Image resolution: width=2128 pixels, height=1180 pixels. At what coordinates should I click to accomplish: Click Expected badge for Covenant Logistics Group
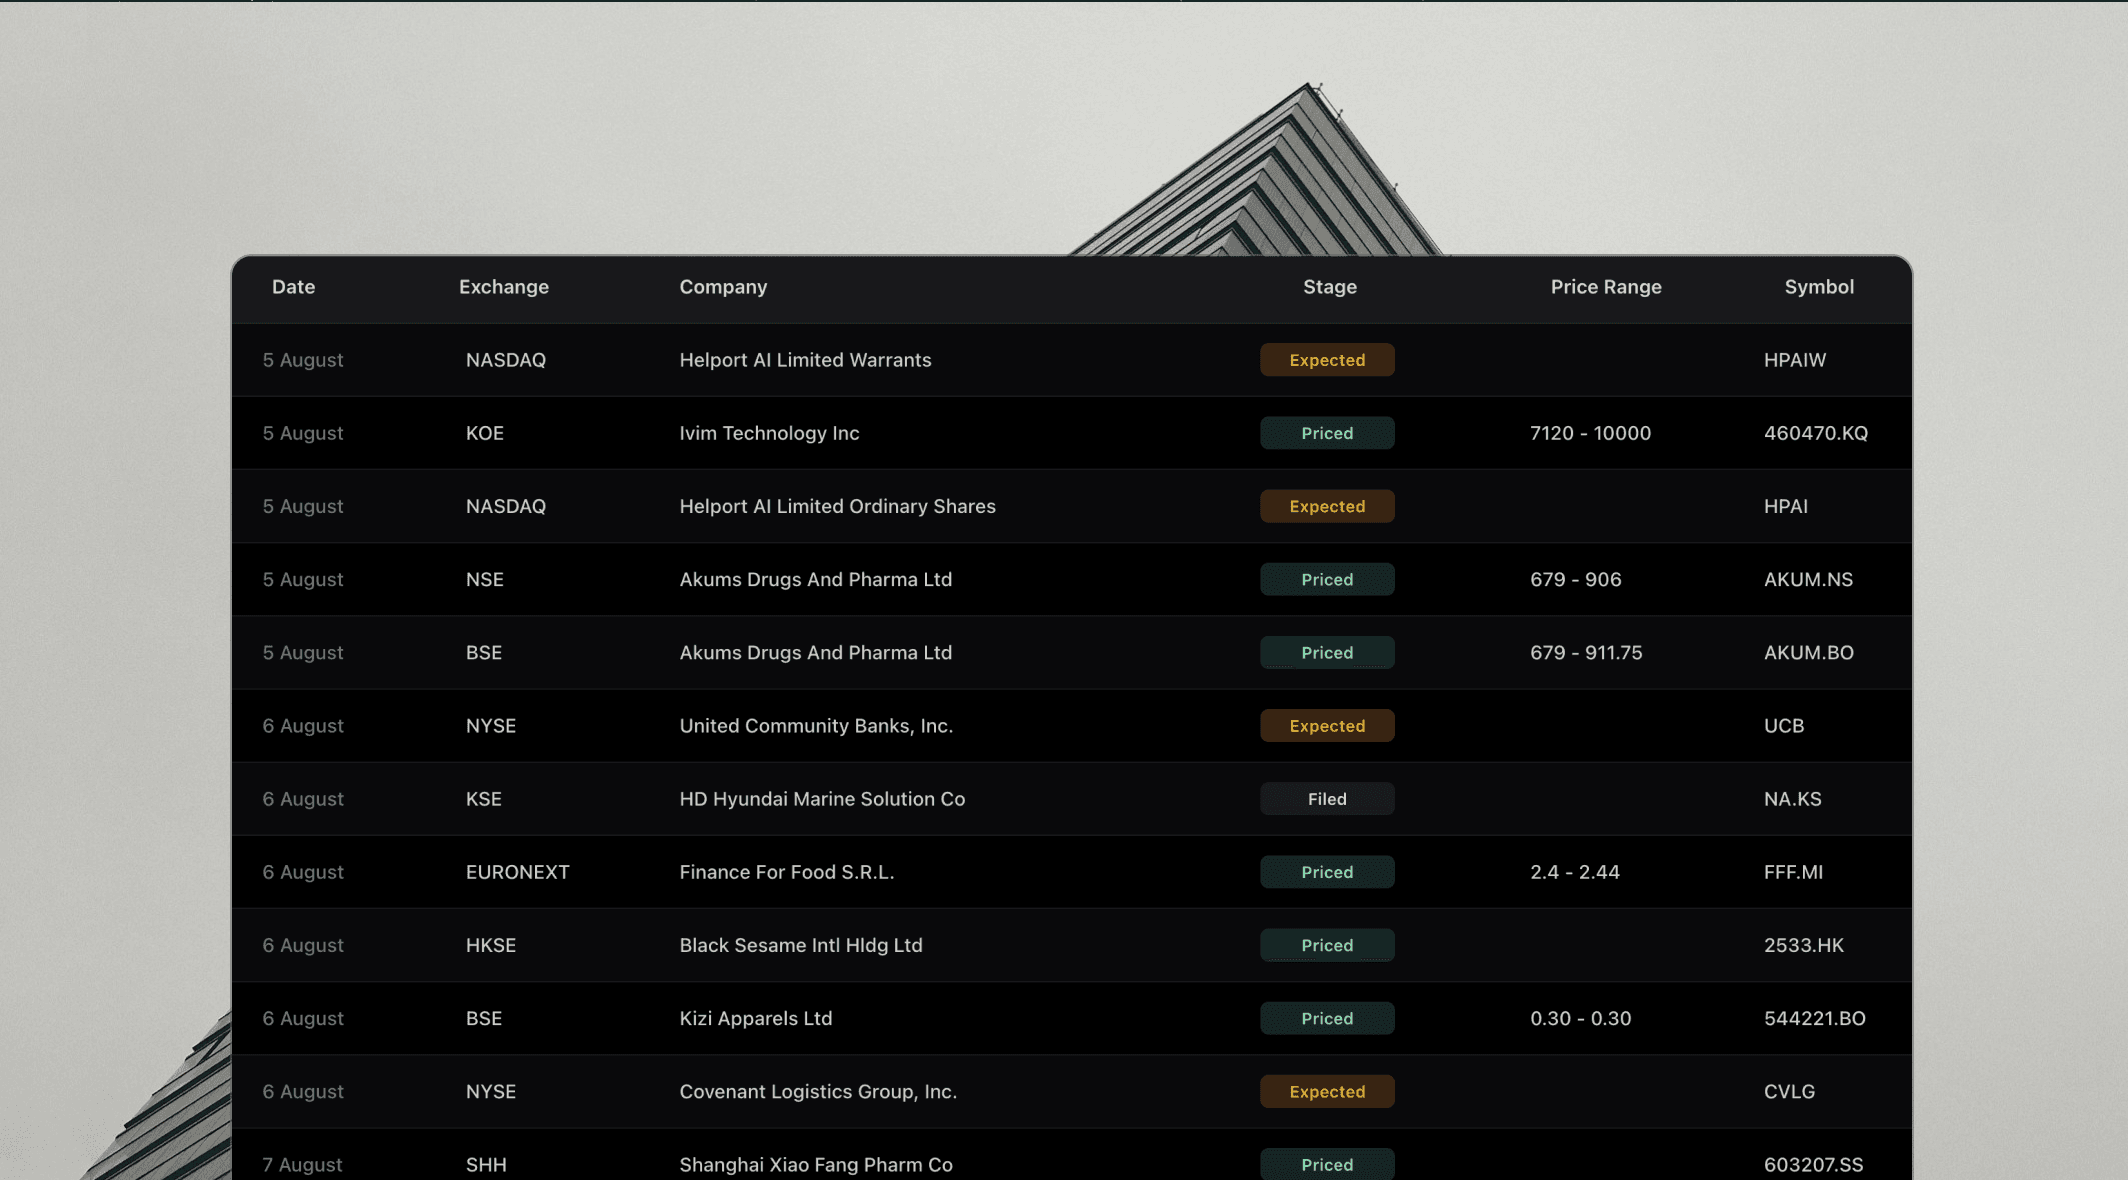coord(1326,1091)
